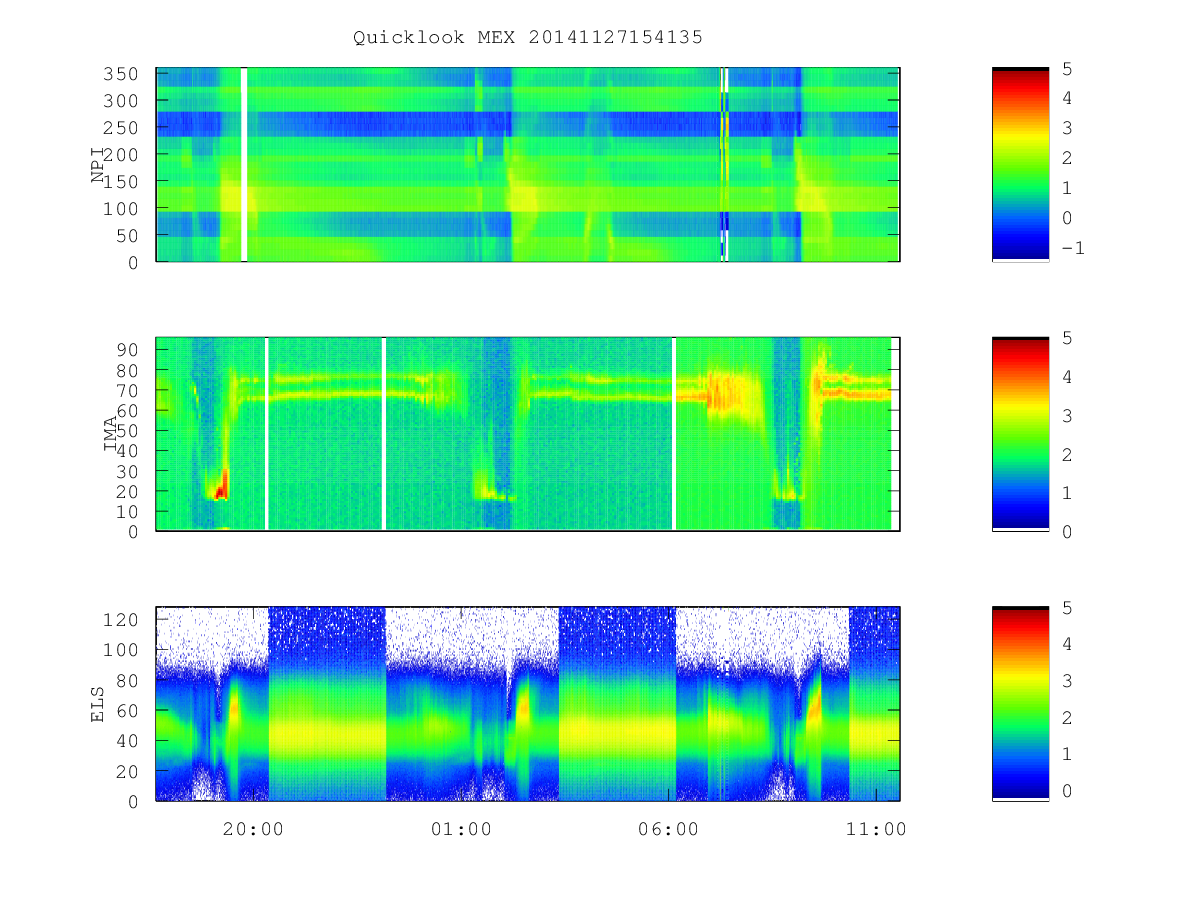The height and width of the screenshot is (900, 1200).
Task: Click the -1 label on NPI colorbar
Action: coord(1072,248)
